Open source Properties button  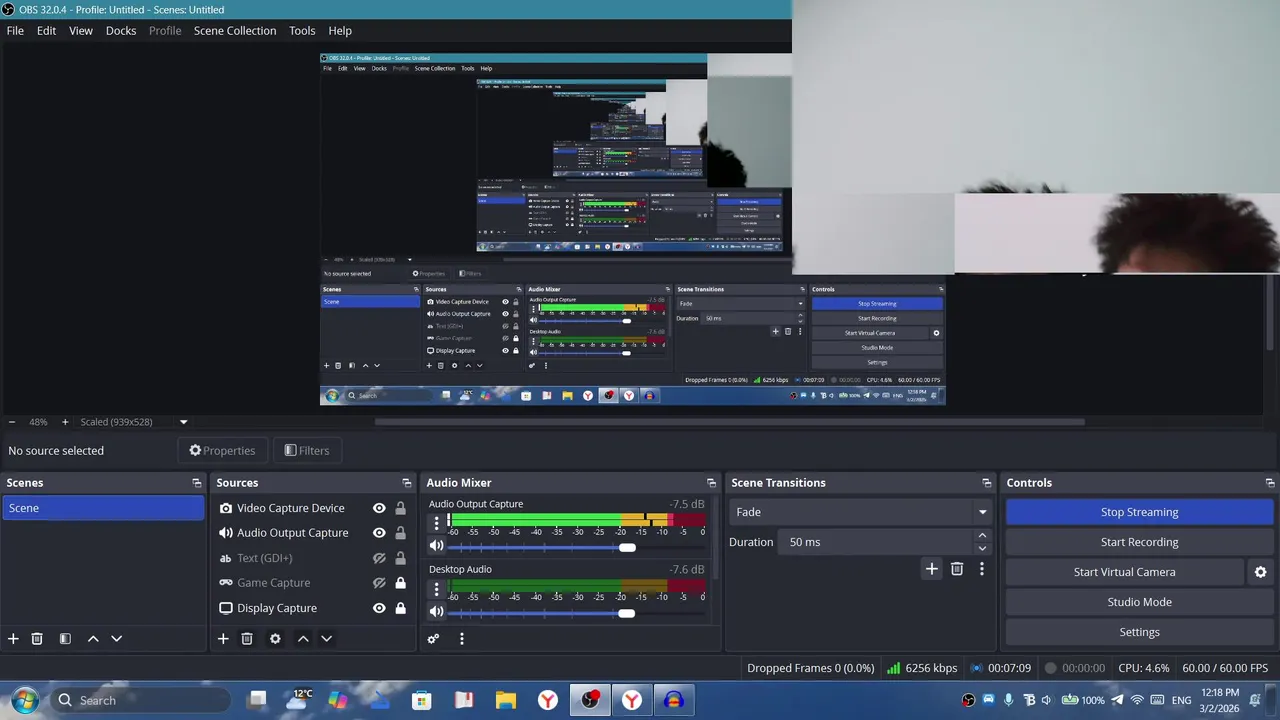tap(223, 450)
